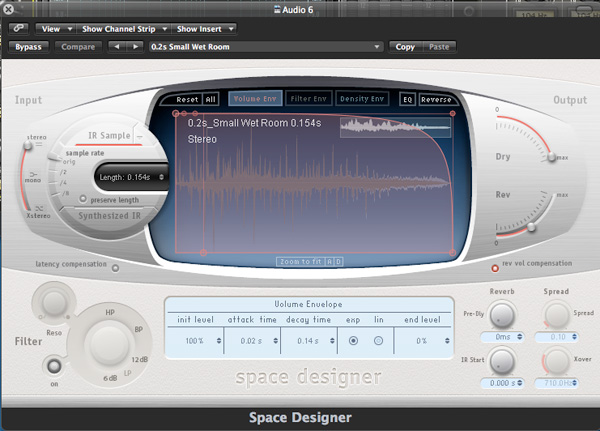Viewport: 600px width, 431px height.
Task: Adjust the decay time 0.14 s stepper
Action: tap(332, 341)
